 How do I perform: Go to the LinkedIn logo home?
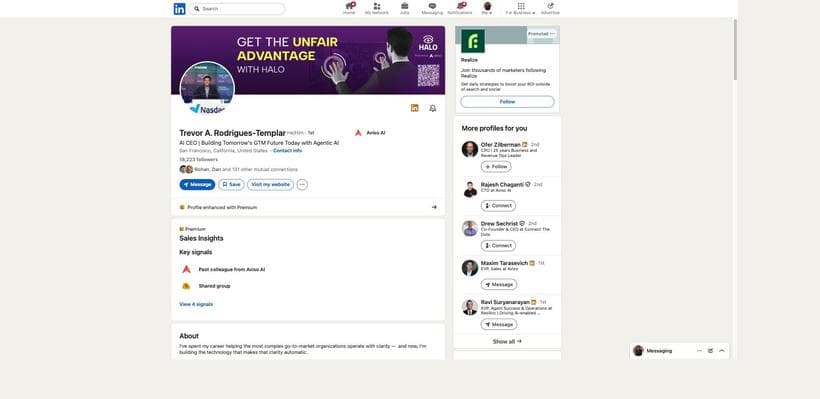click(x=179, y=9)
